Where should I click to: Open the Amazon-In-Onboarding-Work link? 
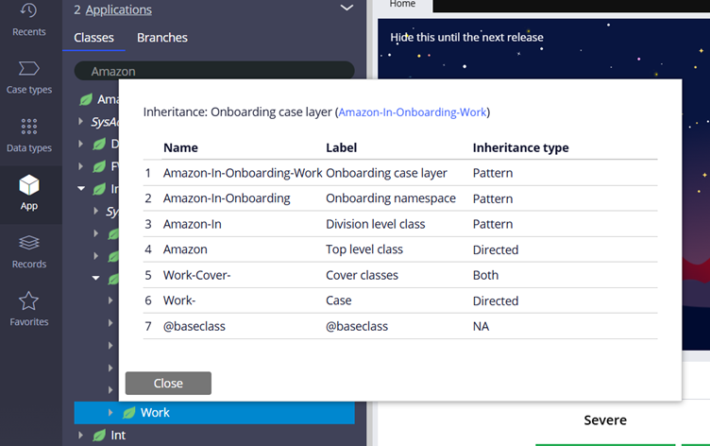click(x=412, y=112)
